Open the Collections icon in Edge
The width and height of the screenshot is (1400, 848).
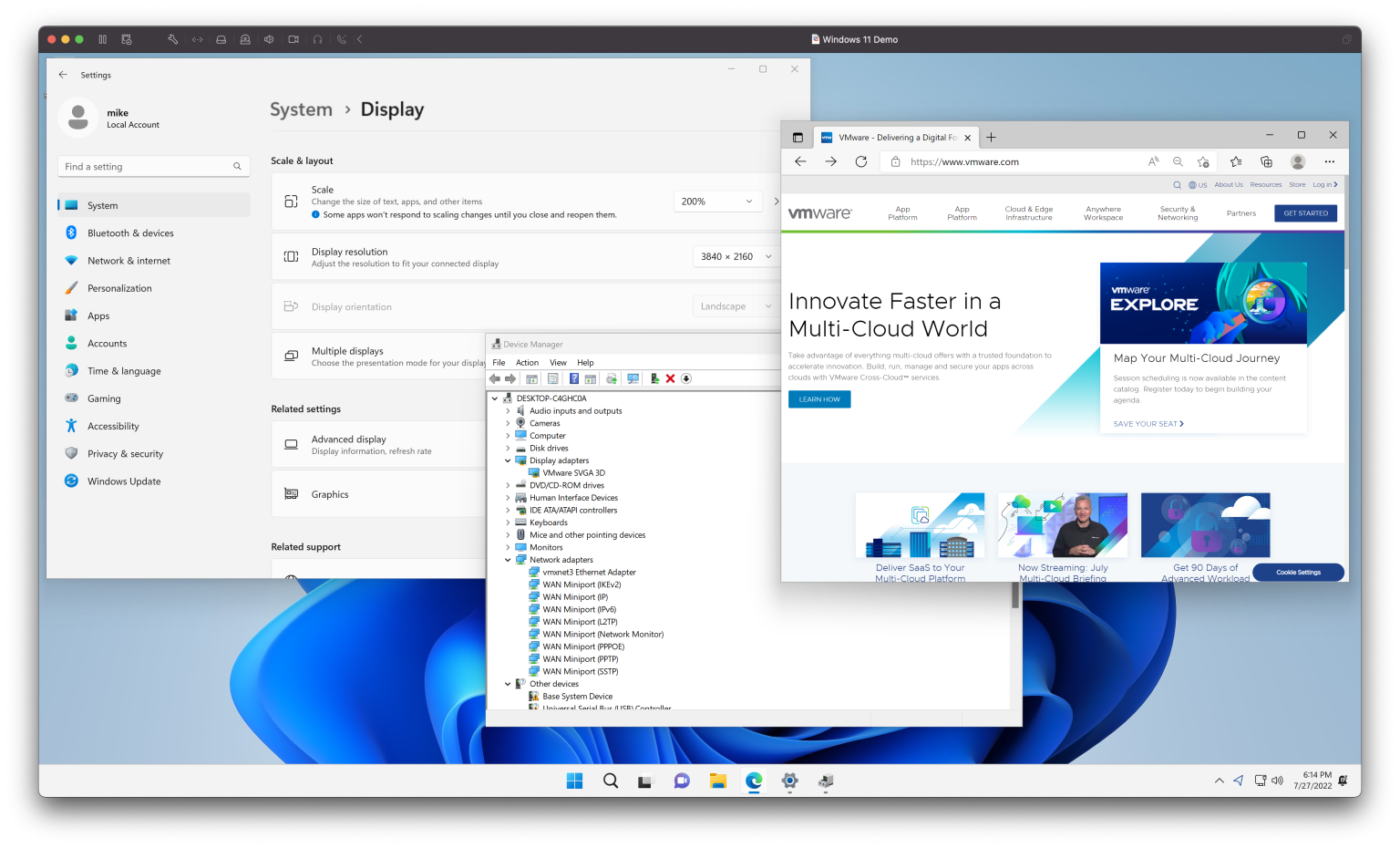point(1265,161)
